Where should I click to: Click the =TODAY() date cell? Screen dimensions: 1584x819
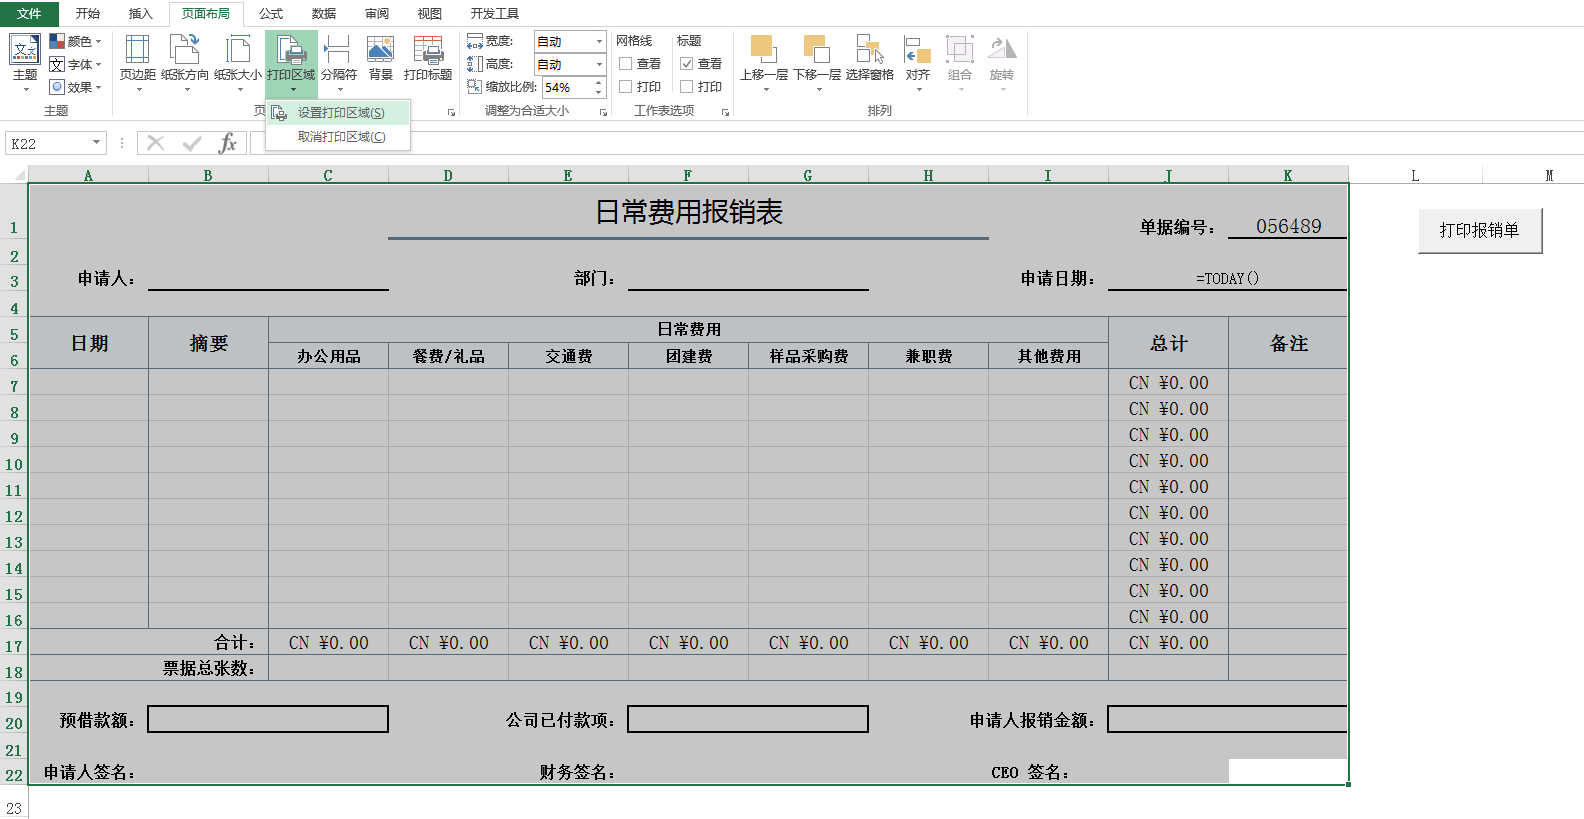tap(1227, 278)
